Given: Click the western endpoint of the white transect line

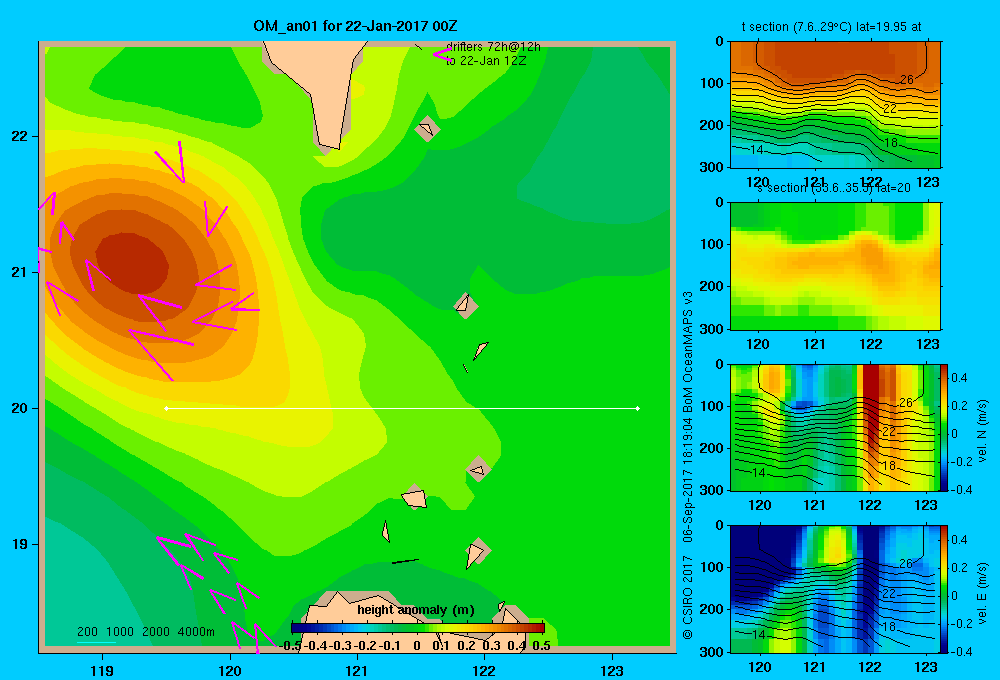Looking at the screenshot, I should [166, 408].
